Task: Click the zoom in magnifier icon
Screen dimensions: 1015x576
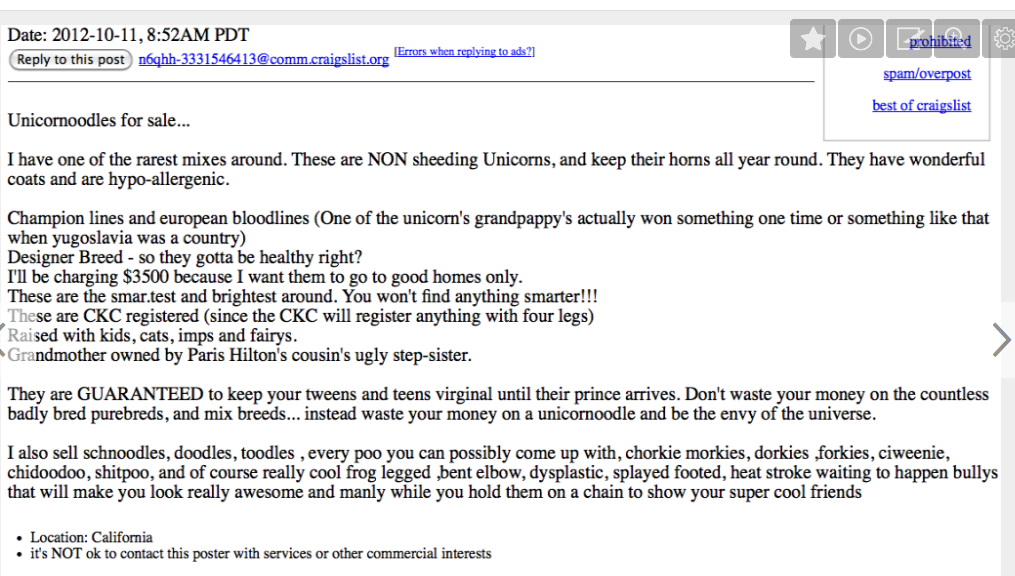Action: pos(956,39)
